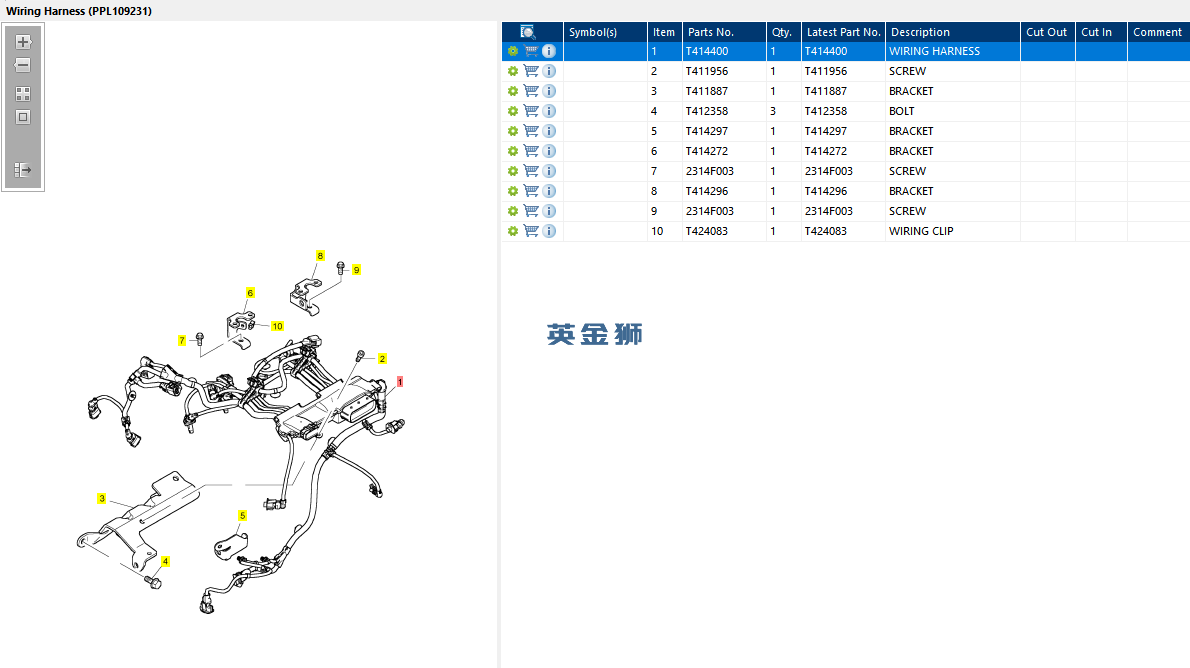
Task: Select callout 1 on the diagram
Action: 400,382
